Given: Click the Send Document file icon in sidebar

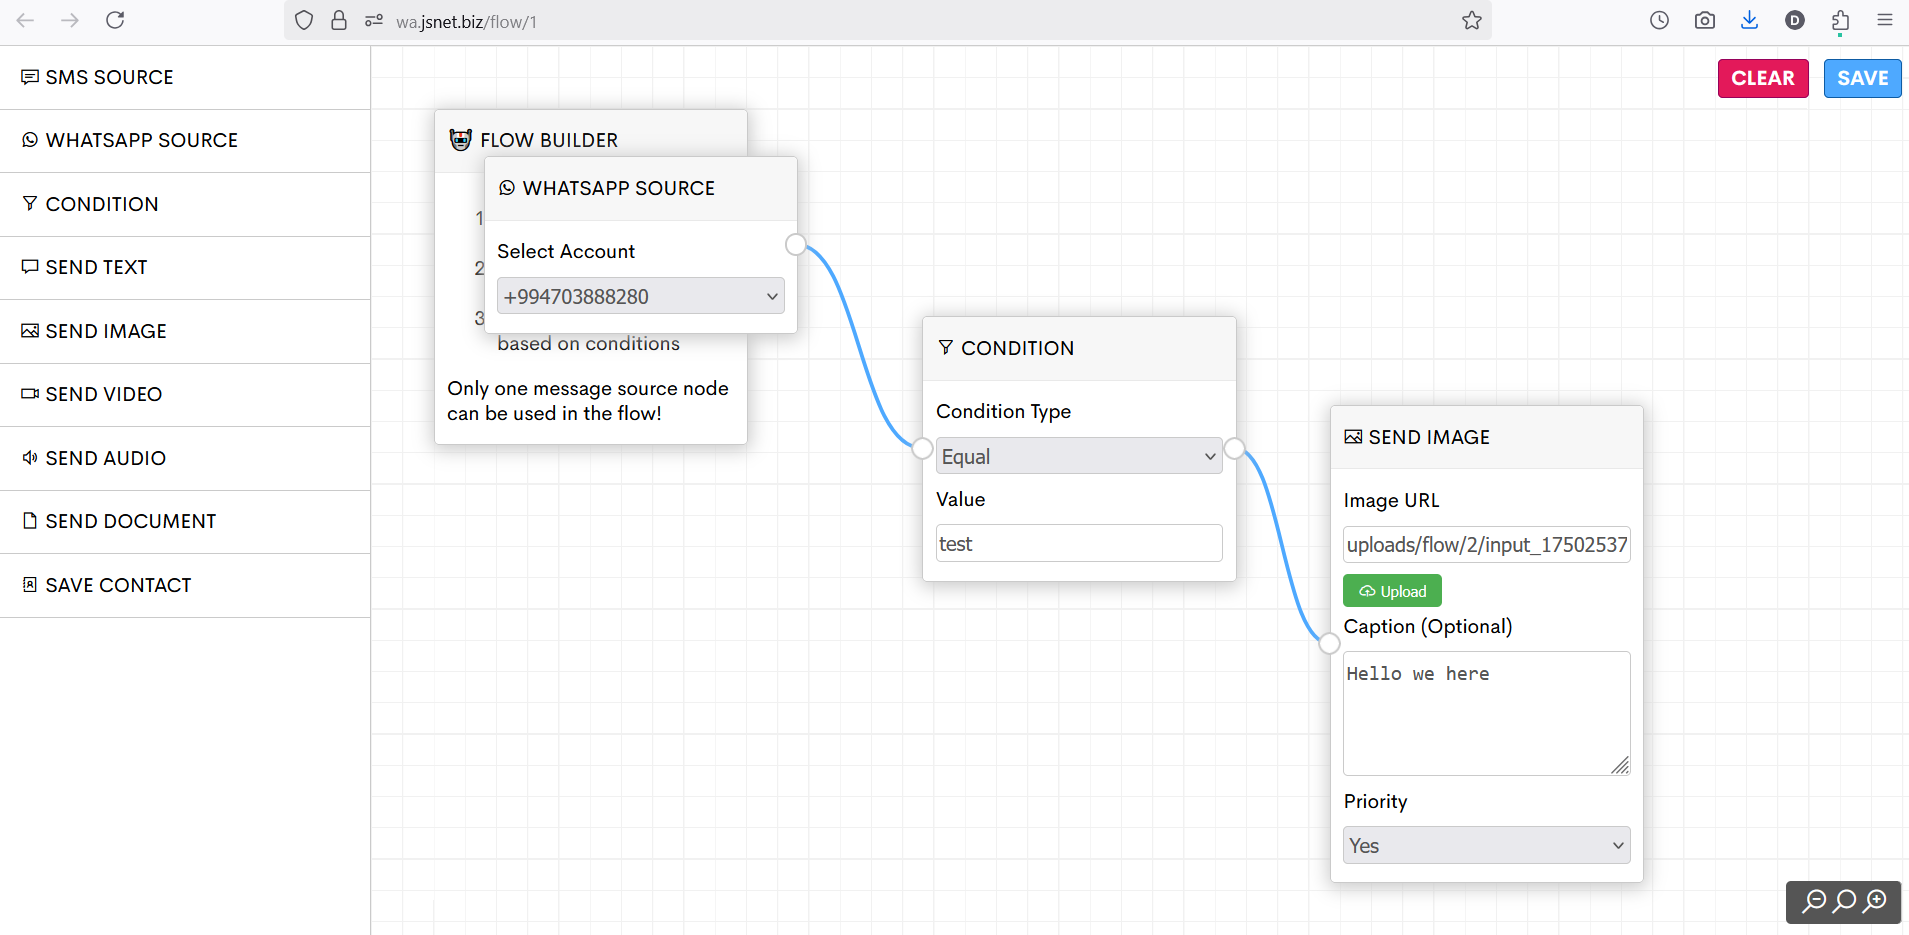Looking at the screenshot, I should [30, 521].
